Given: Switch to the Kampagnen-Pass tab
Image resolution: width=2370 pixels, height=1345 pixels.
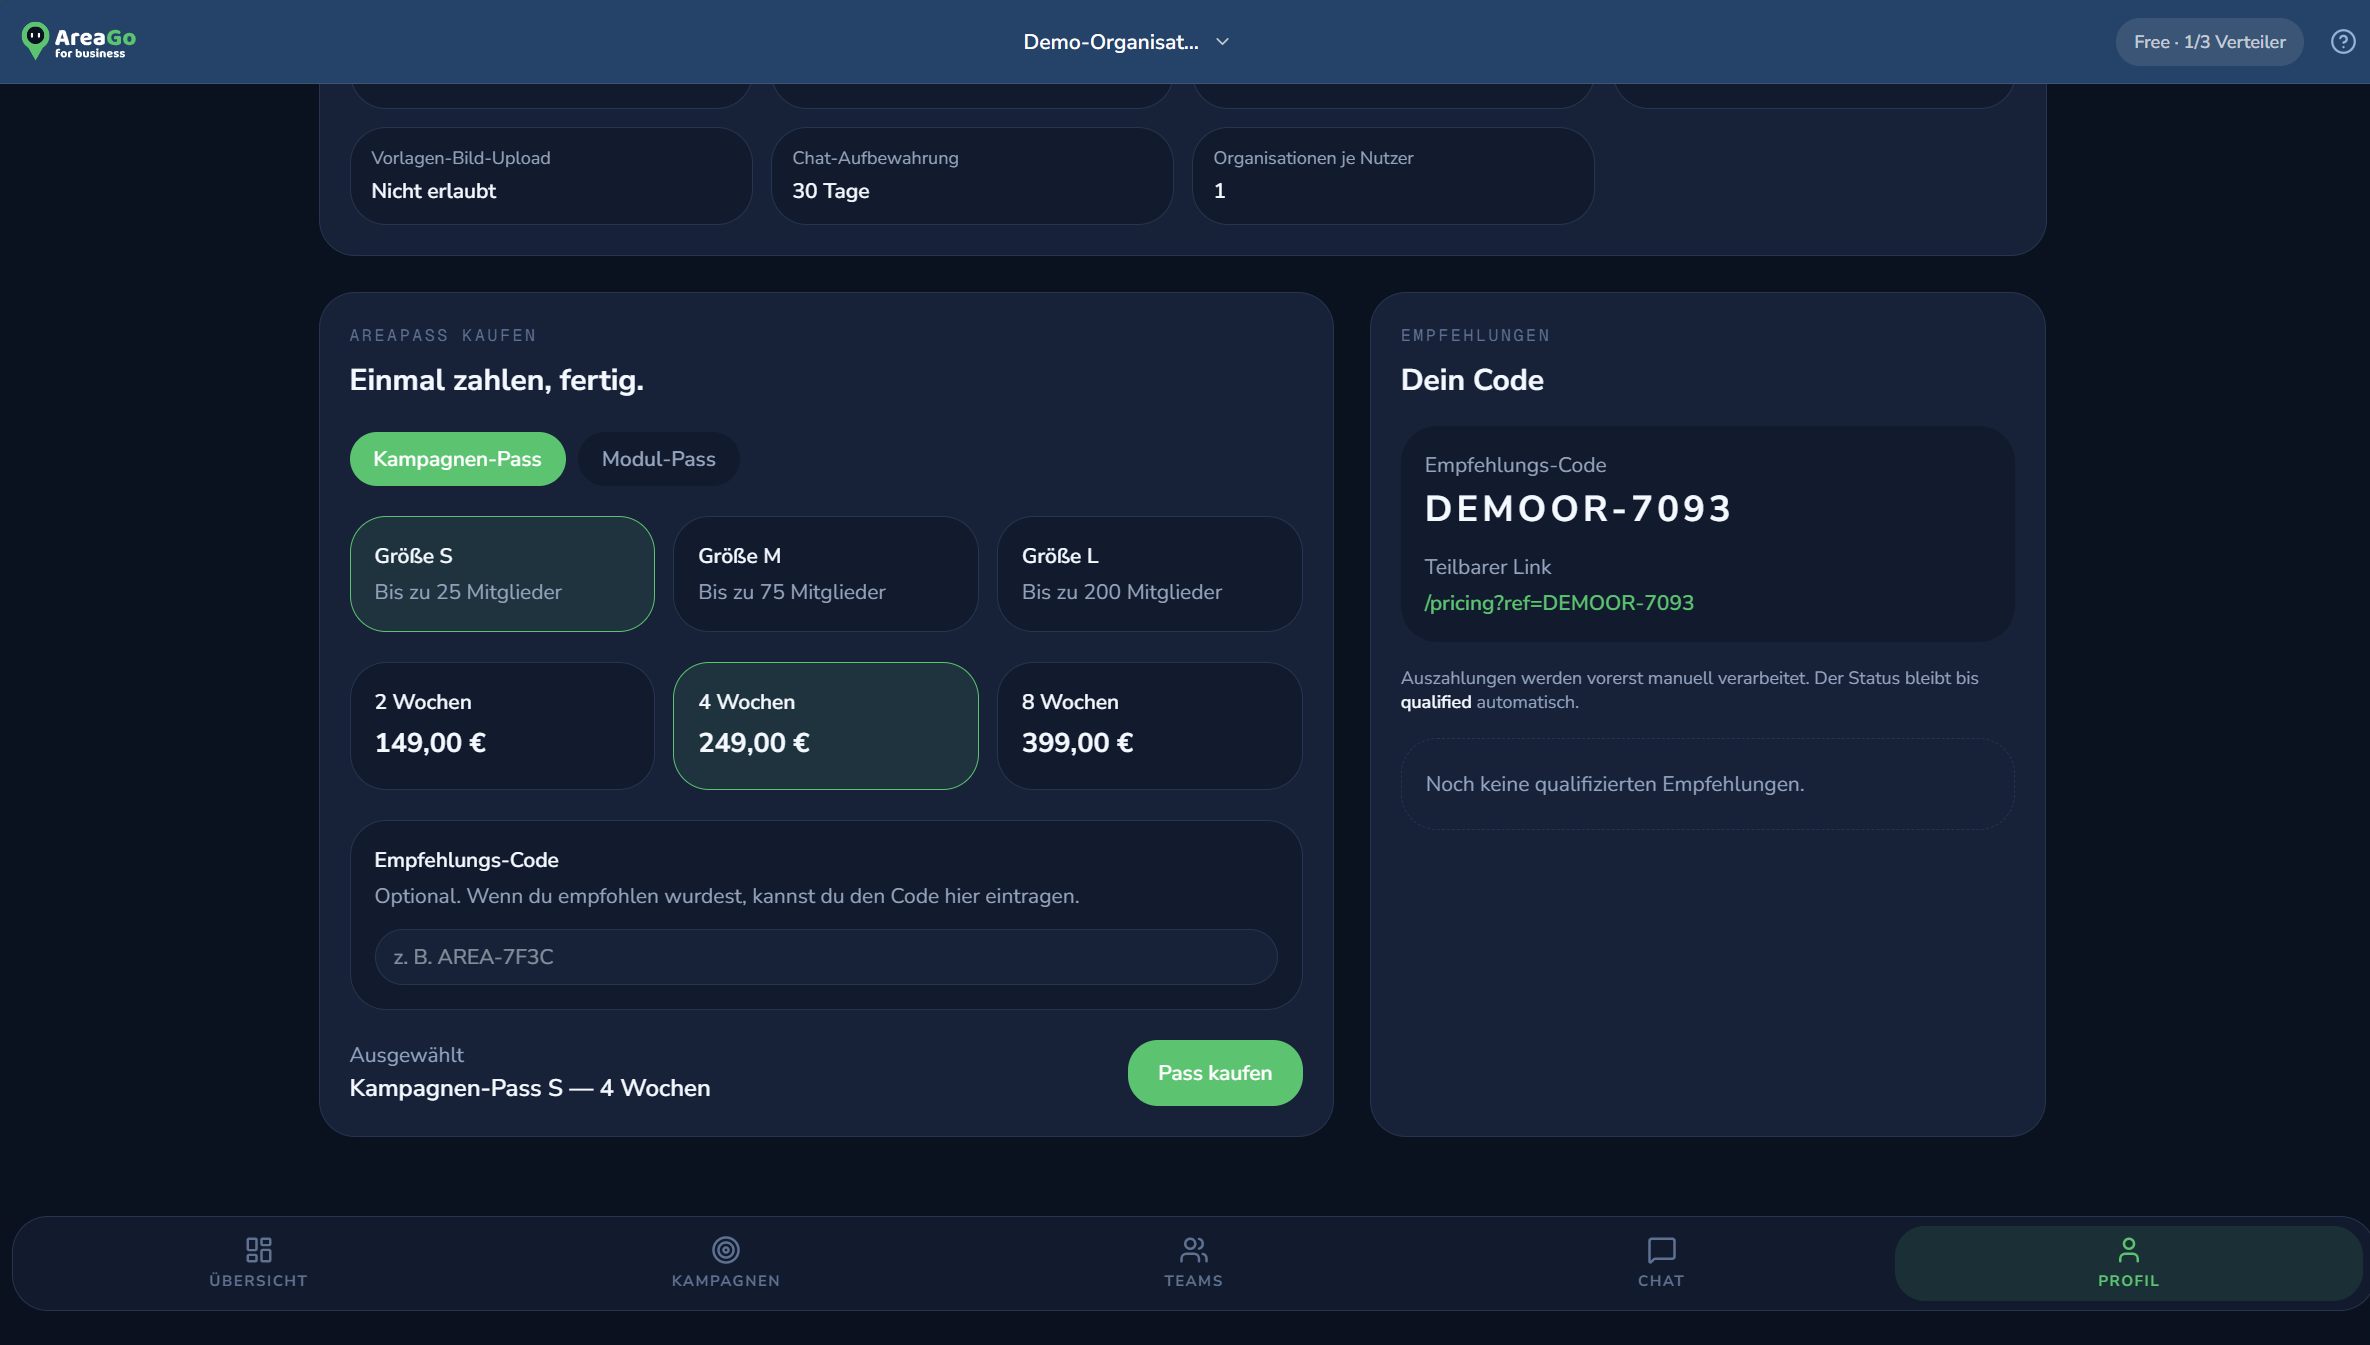Looking at the screenshot, I should click(x=457, y=459).
